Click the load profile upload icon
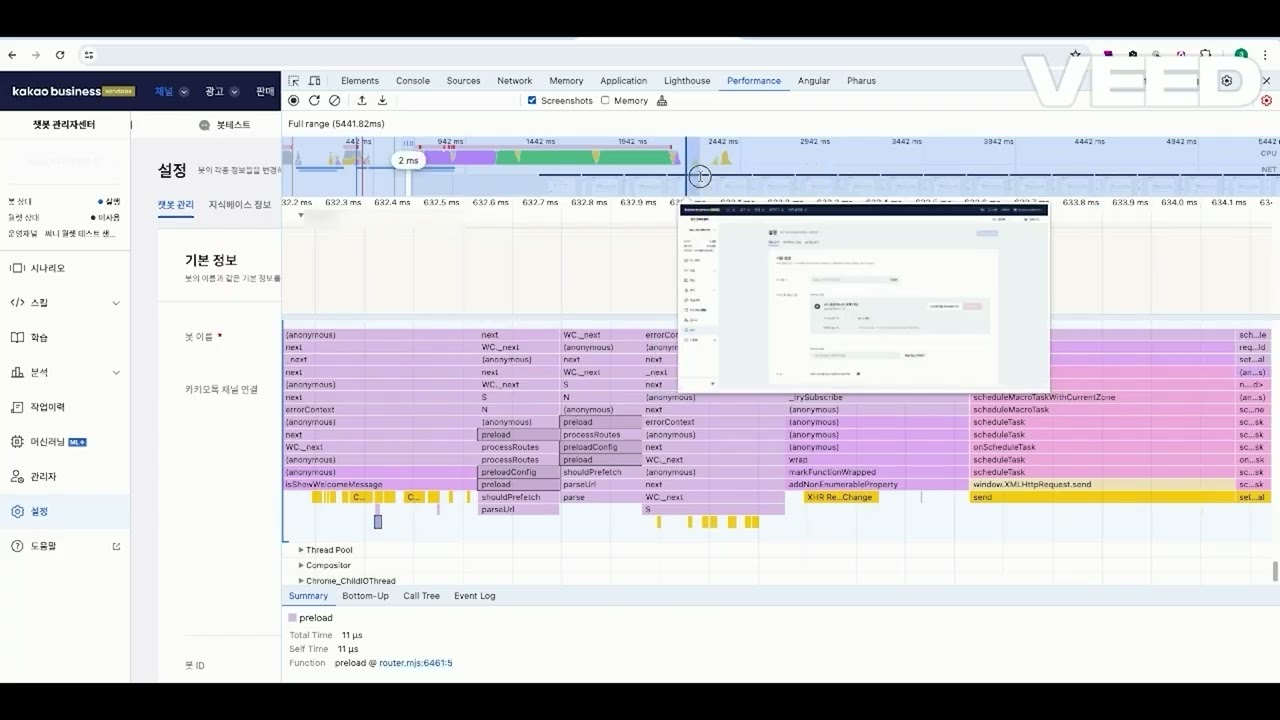The height and width of the screenshot is (720, 1280). coord(362,101)
